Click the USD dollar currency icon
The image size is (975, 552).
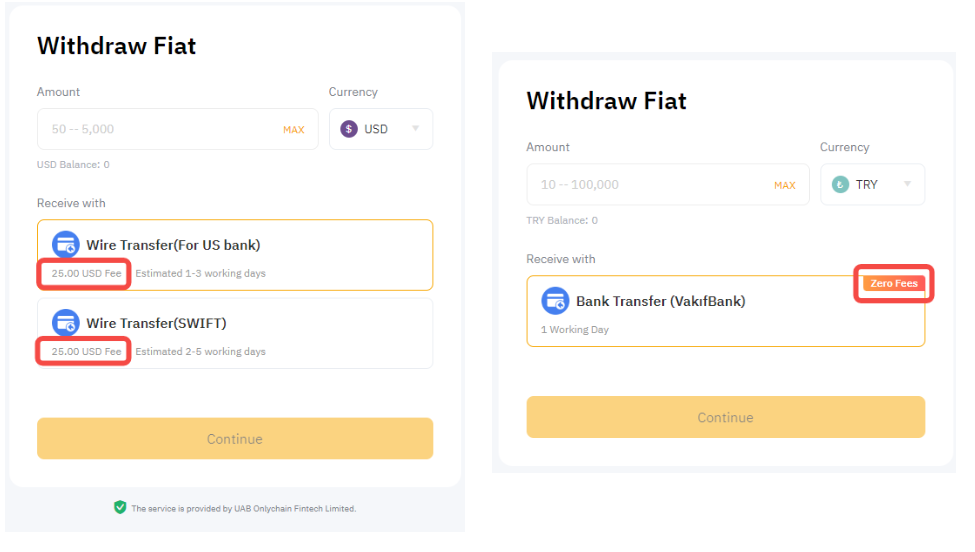coord(349,129)
